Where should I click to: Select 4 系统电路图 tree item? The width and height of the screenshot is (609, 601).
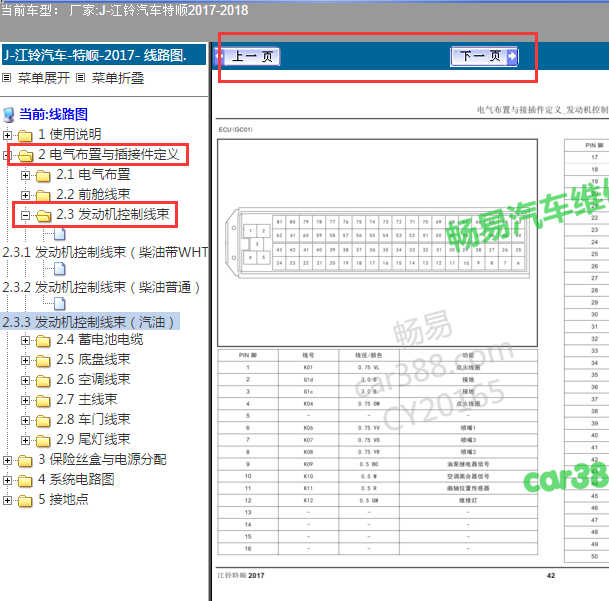[x=76, y=479]
